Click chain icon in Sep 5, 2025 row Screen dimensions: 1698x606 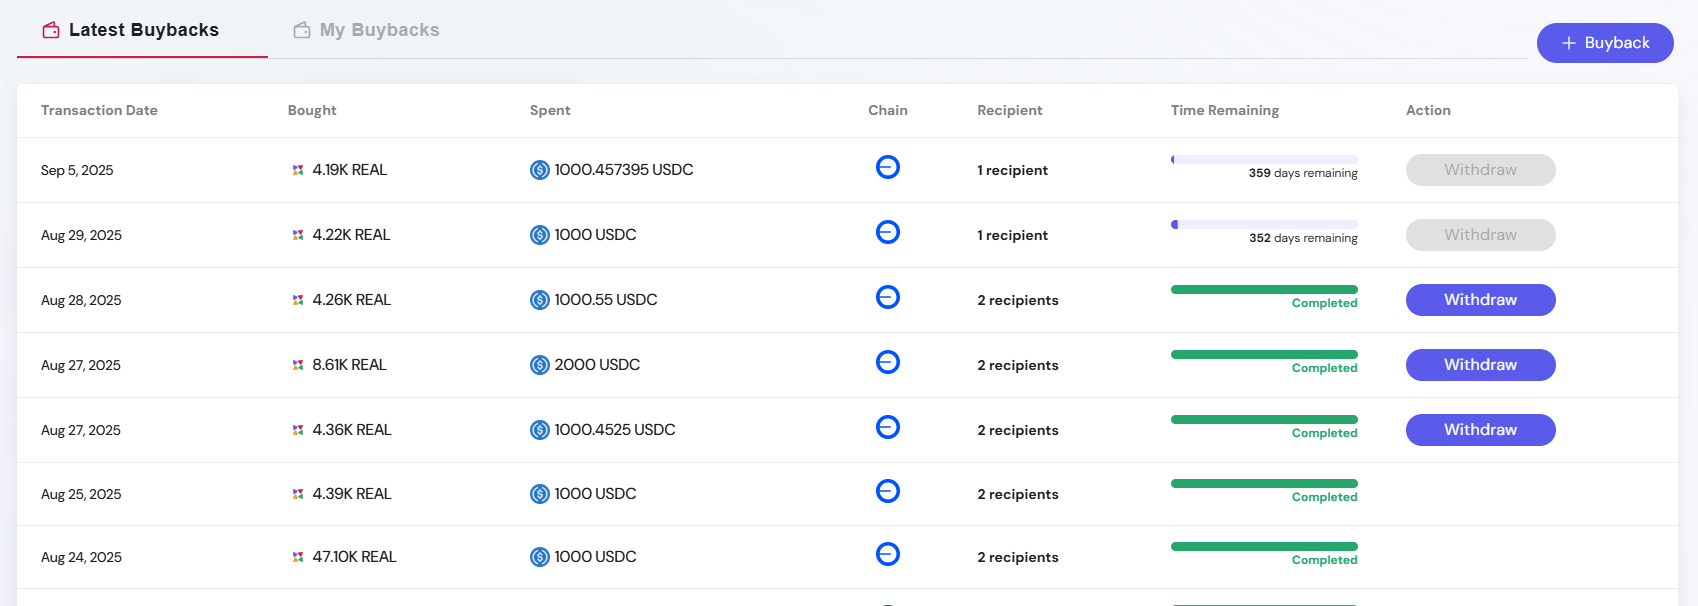point(887,167)
